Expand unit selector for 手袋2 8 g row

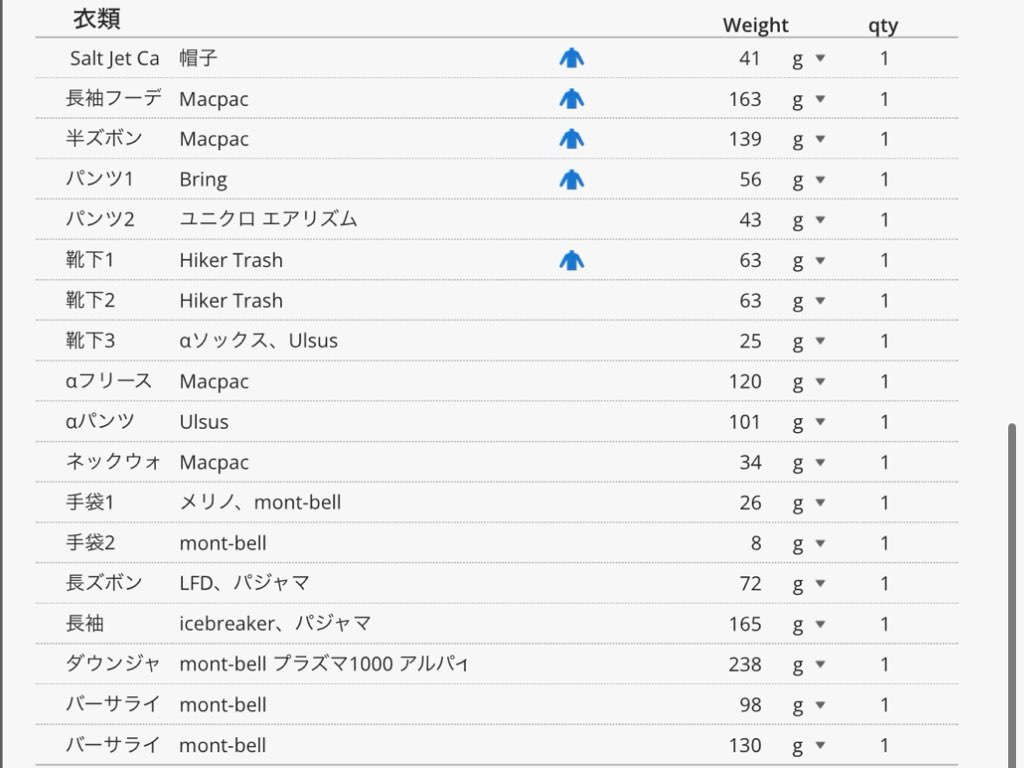pos(808,544)
